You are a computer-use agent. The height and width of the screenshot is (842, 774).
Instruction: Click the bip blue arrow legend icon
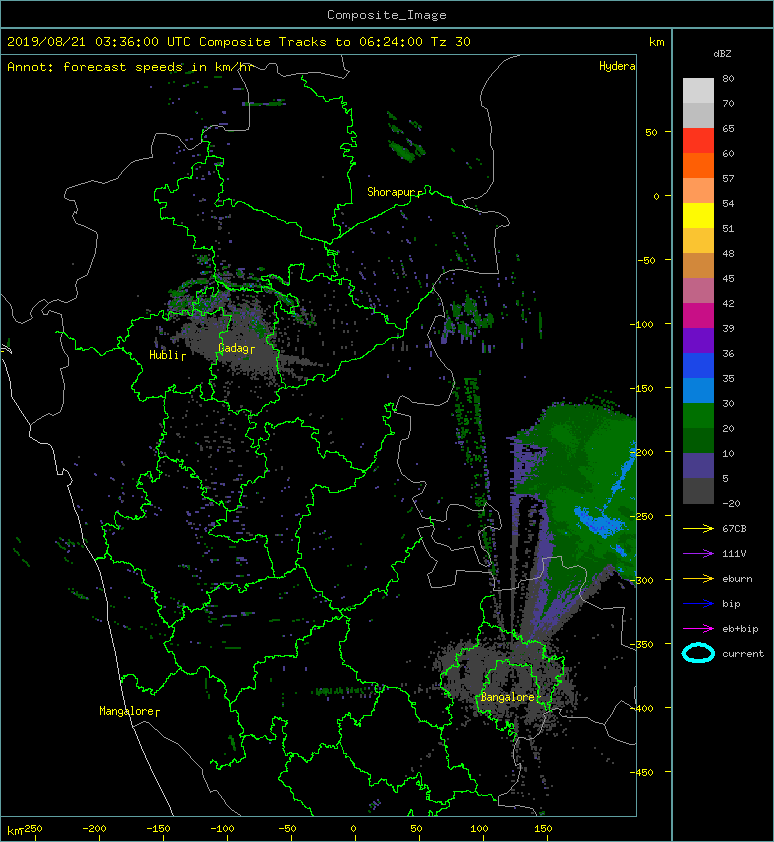point(698,604)
